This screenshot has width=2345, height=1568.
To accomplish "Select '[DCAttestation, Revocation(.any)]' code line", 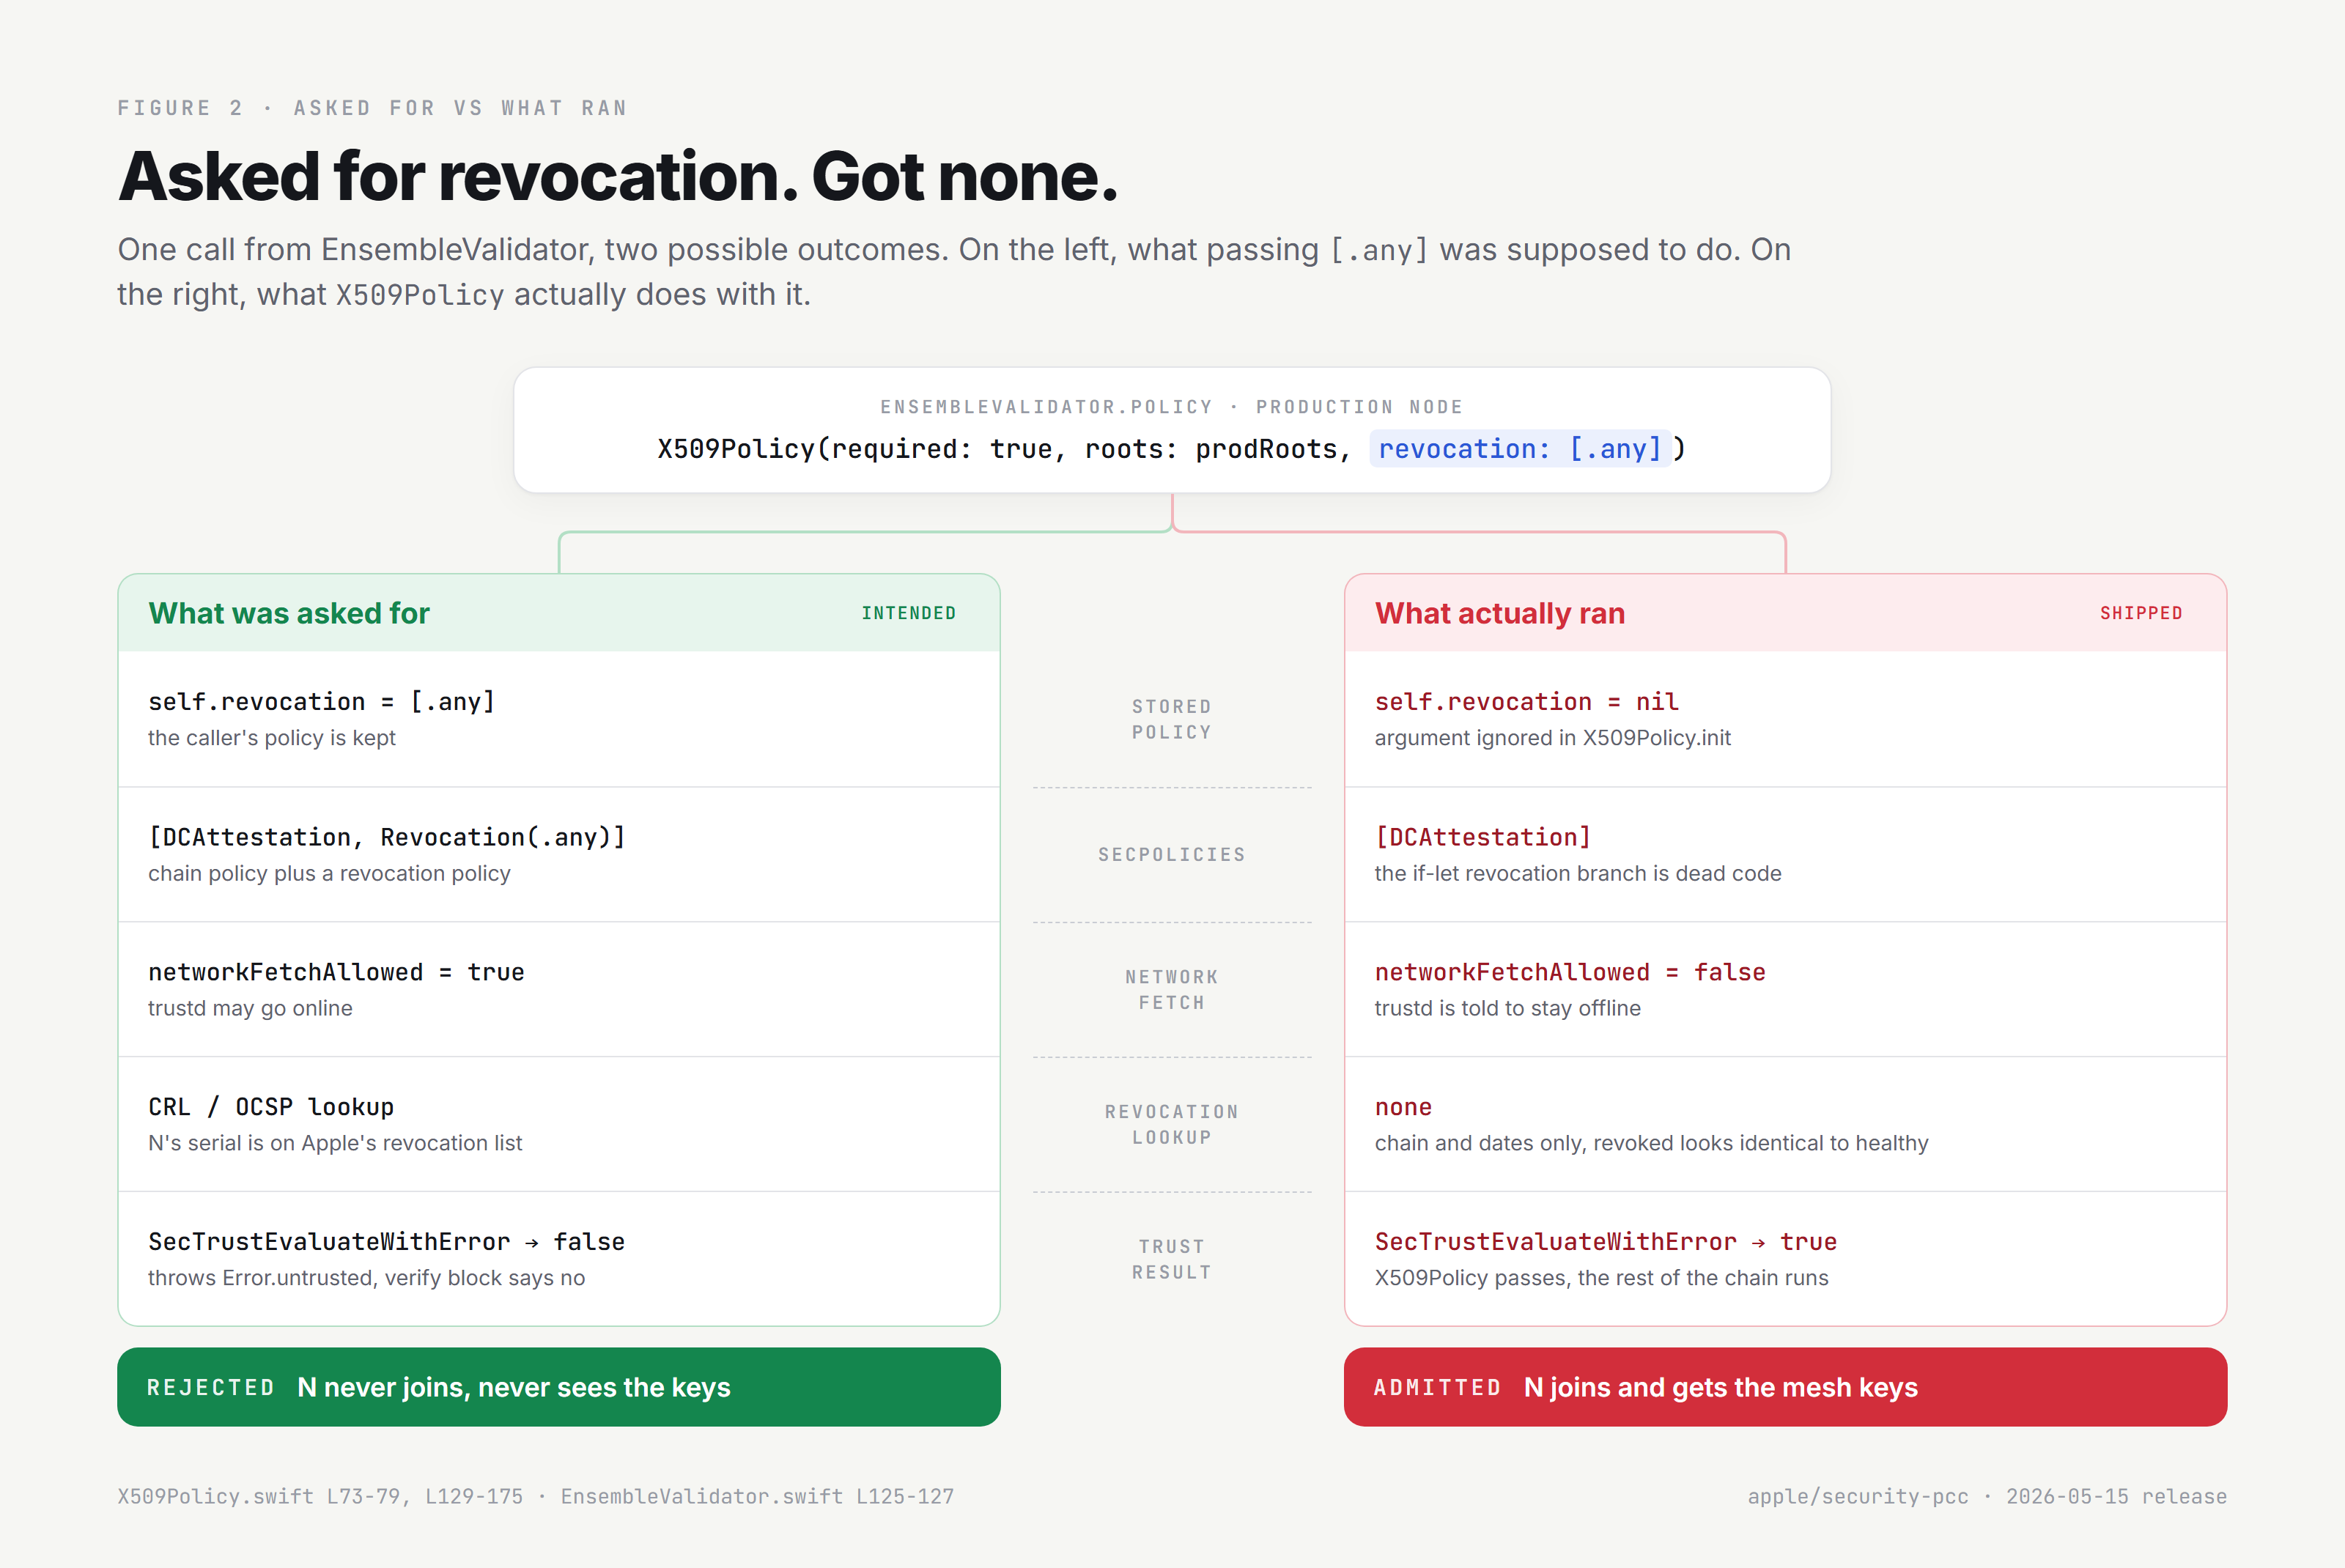I will (x=387, y=837).
